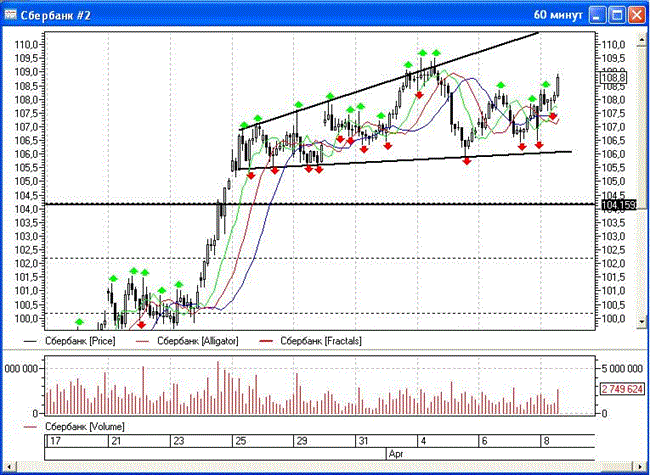Click date label 23 on the time axis
Screen dimensions: 650x475
pyautogui.click(x=179, y=441)
